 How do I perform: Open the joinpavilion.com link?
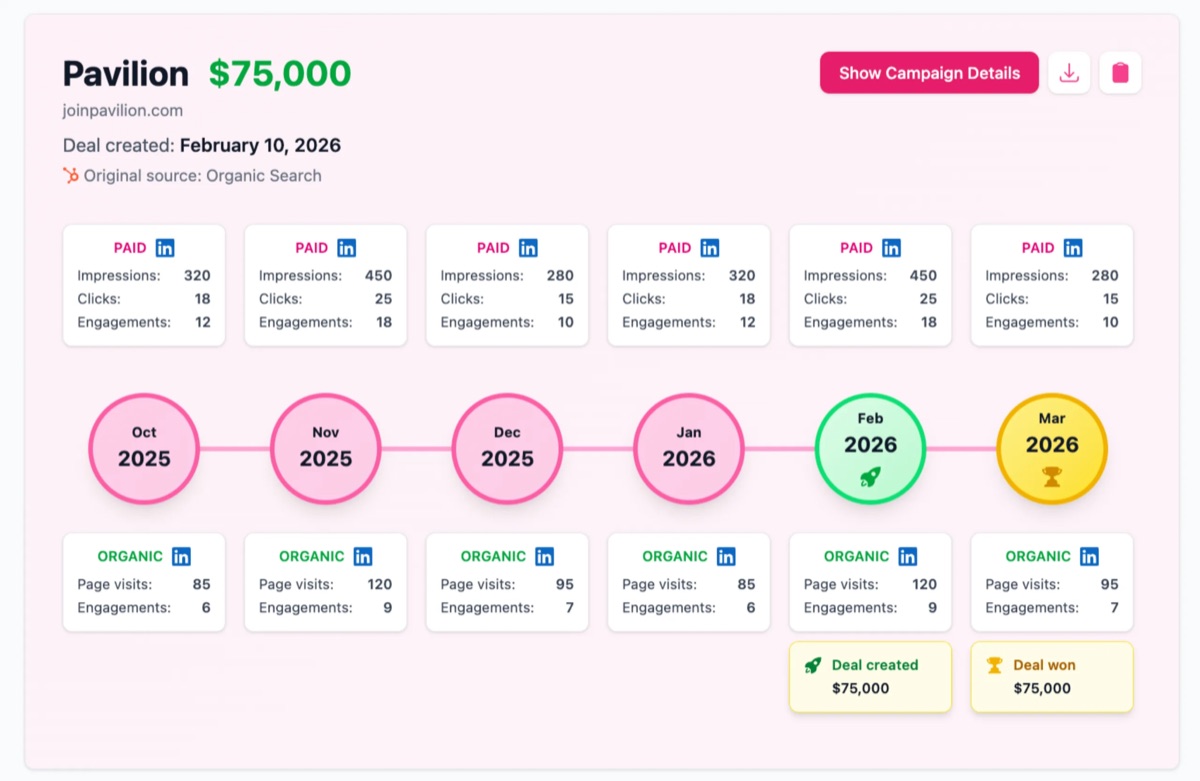tap(123, 111)
